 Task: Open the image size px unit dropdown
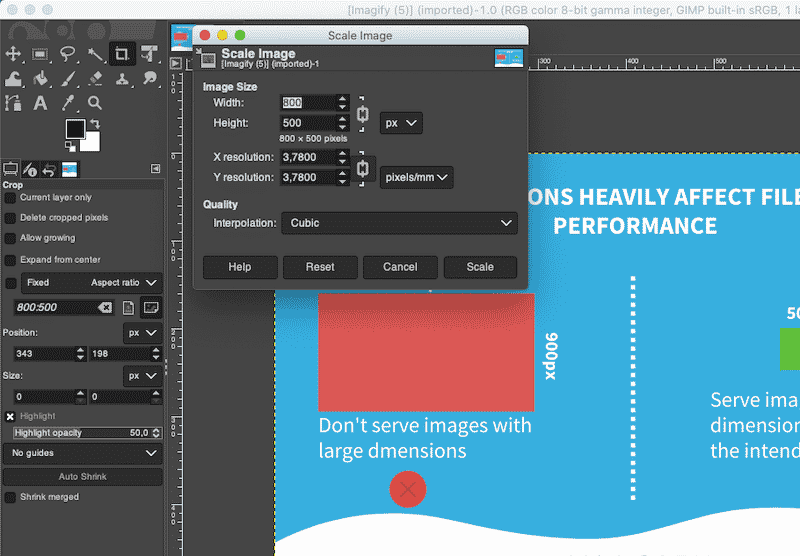[x=401, y=123]
